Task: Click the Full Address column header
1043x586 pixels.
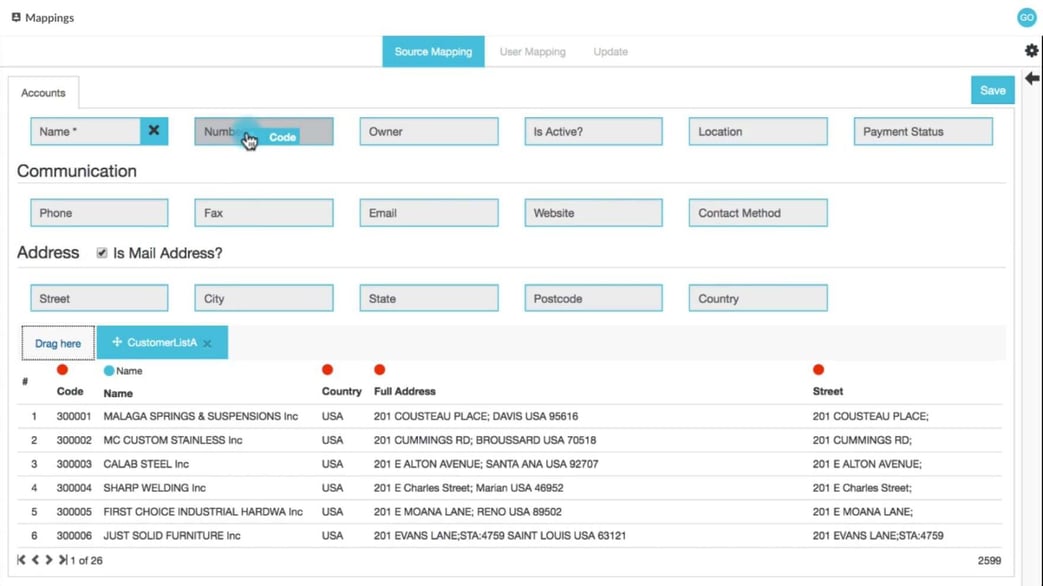Action: (x=404, y=391)
